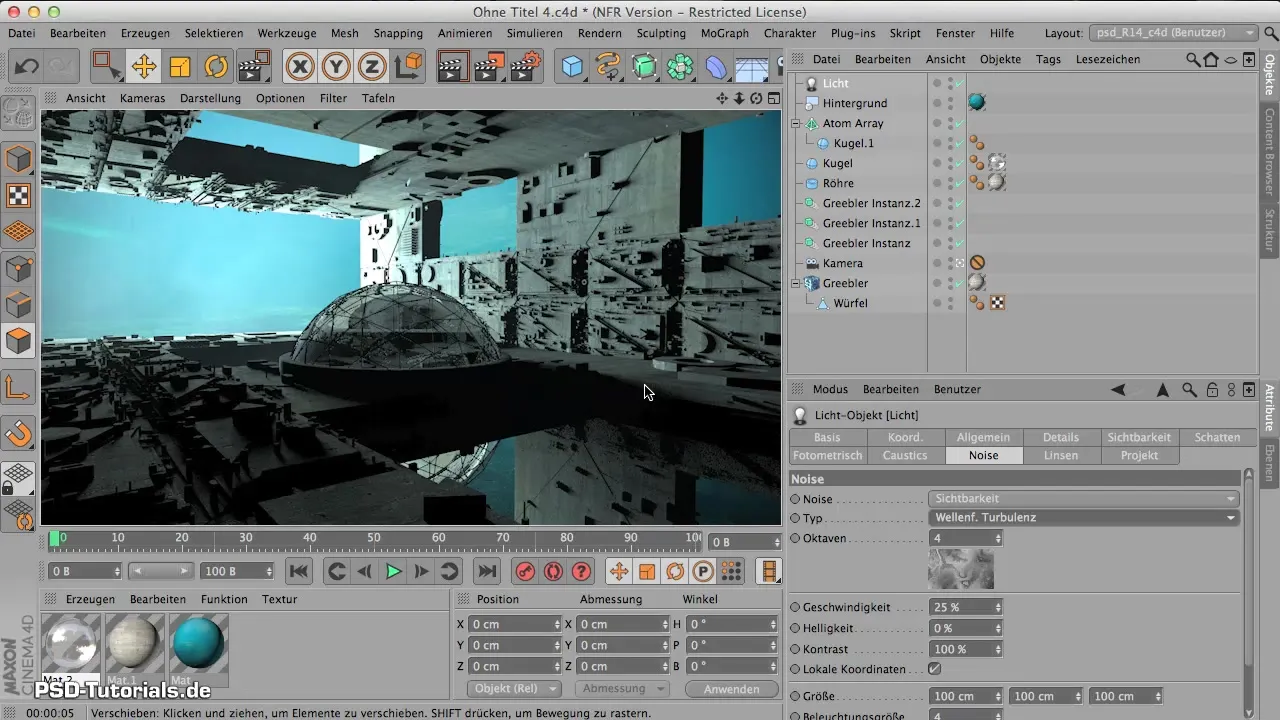Screen dimensions: 1280x720
Task: Open the Content Browser side tab
Action: click(1269, 150)
